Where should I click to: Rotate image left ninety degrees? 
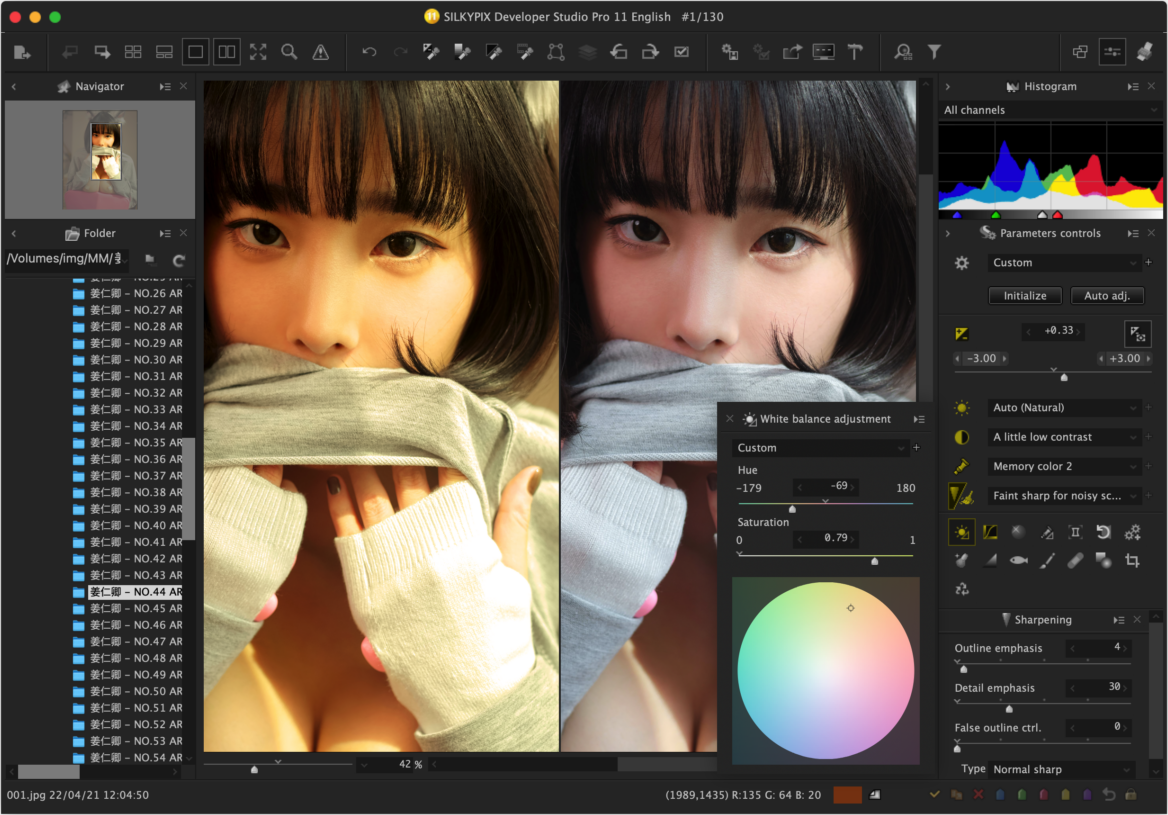618,52
